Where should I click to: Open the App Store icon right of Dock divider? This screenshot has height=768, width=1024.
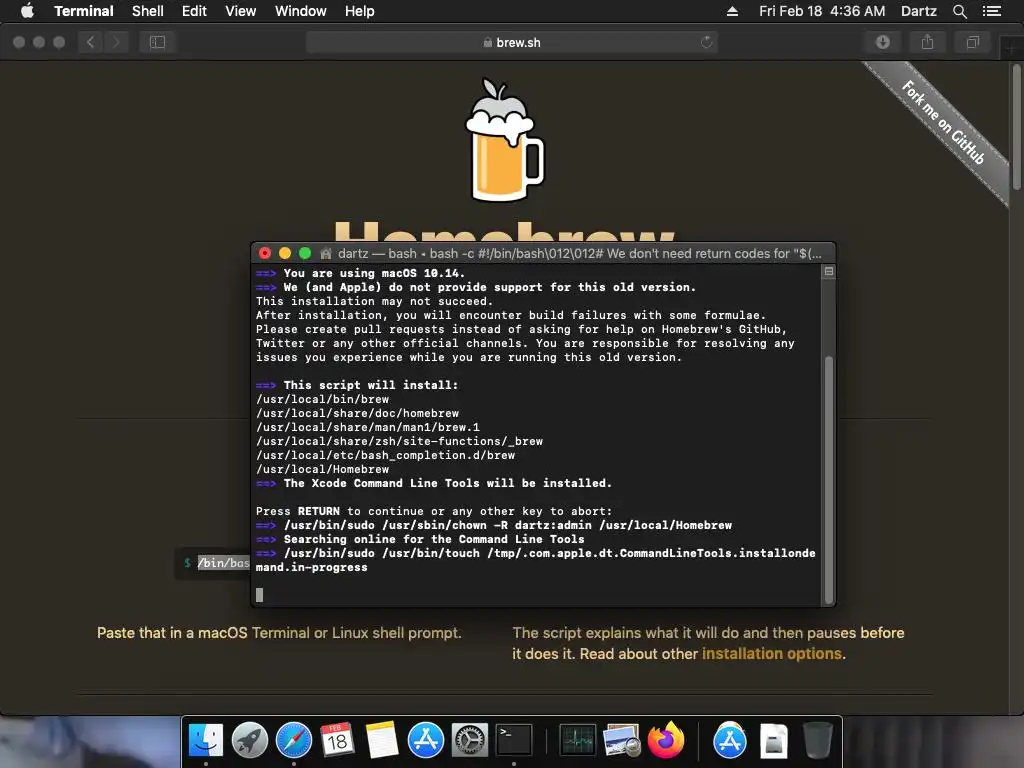[x=729, y=741]
